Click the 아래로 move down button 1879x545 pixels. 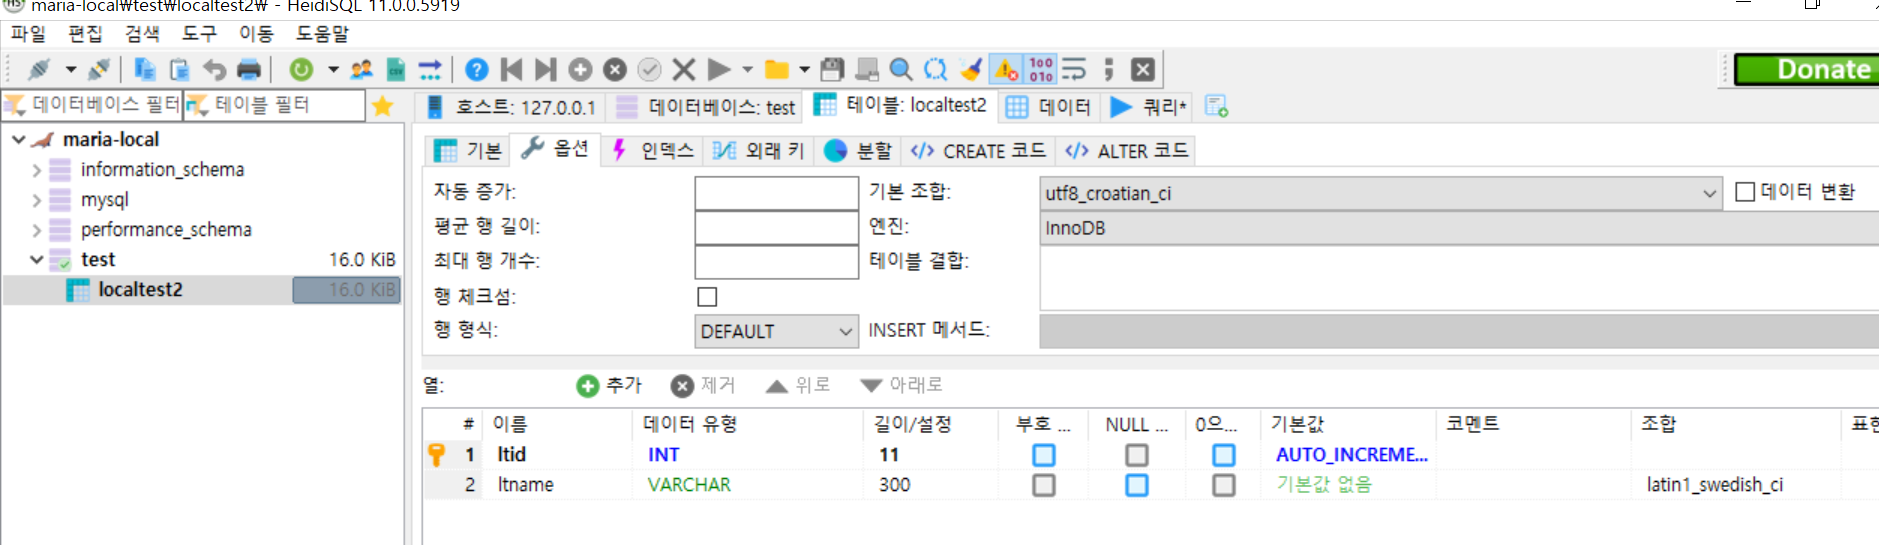click(901, 385)
